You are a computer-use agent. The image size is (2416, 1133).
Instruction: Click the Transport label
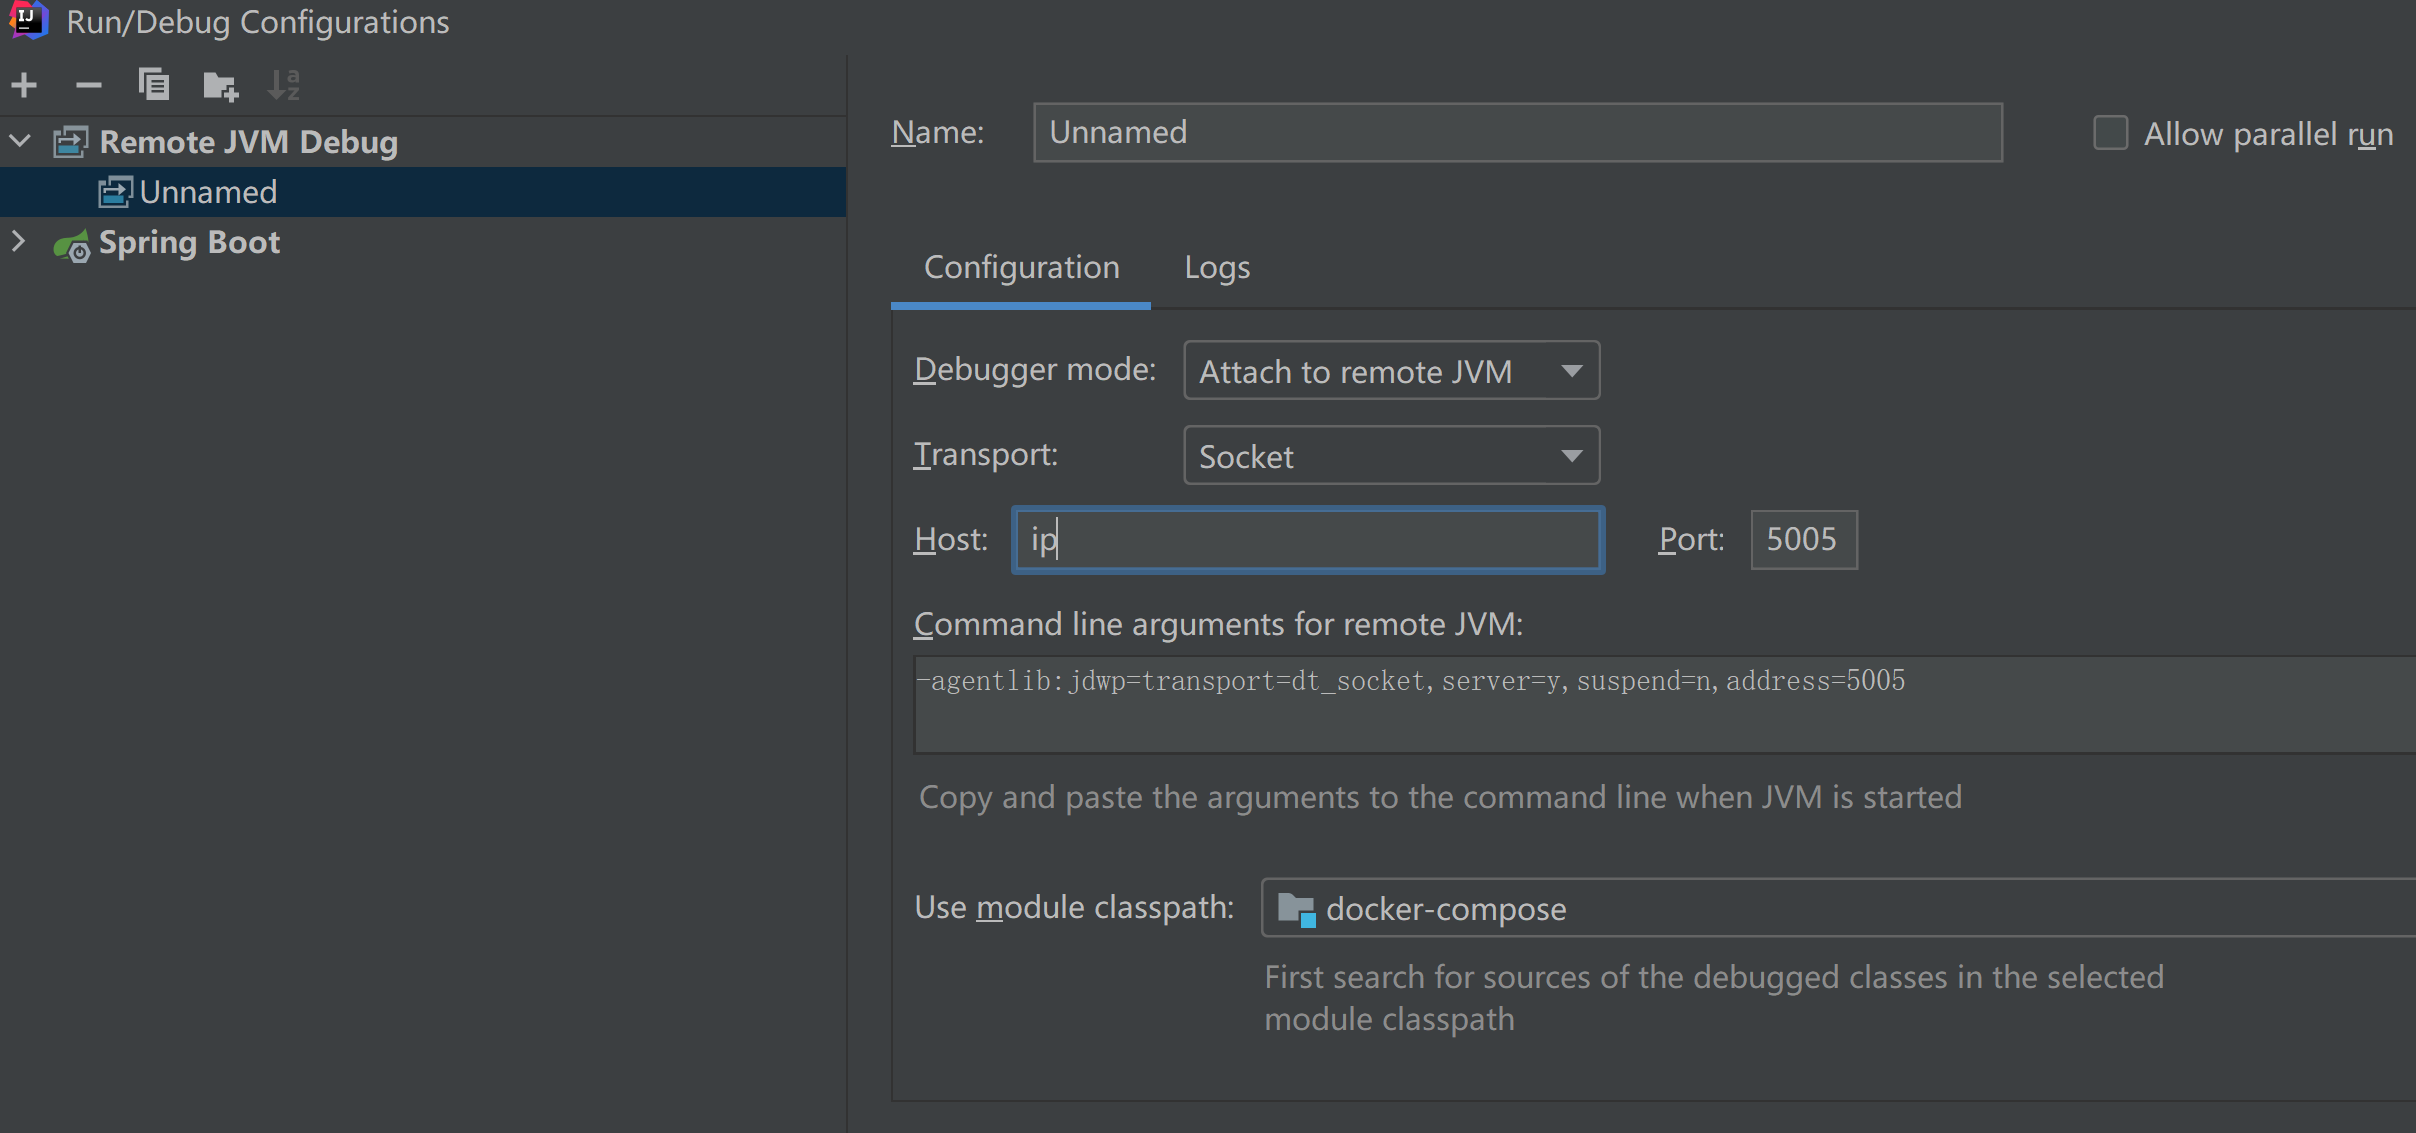point(986,455)
